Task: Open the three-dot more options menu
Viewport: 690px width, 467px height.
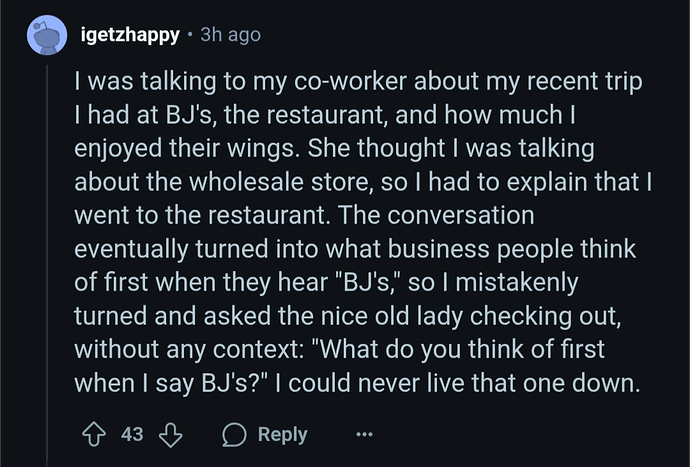Action: tap(364, 434)
